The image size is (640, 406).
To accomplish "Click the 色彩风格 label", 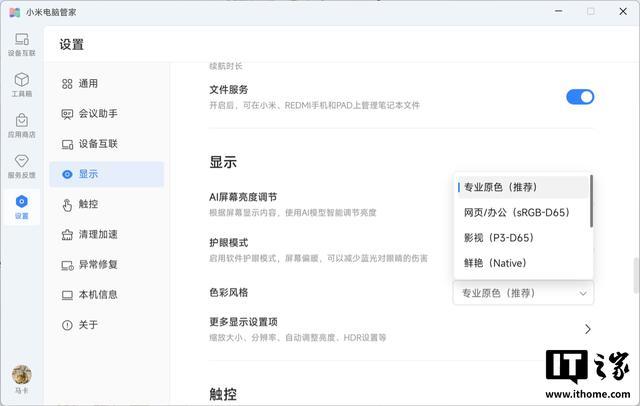I will (229, 293).
